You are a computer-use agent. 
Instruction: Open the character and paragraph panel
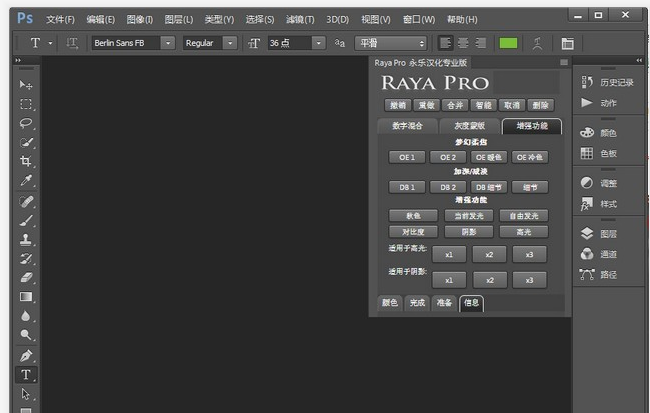[567, 43]
